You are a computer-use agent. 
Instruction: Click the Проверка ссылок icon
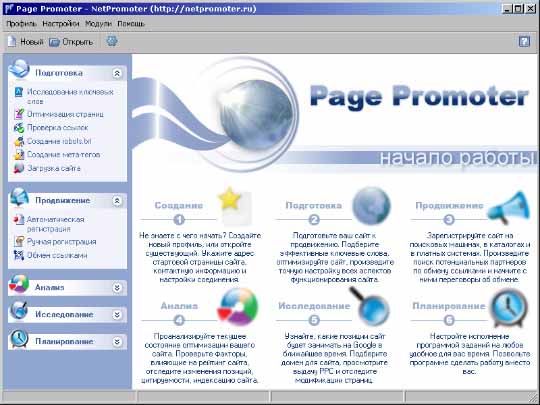[x=19, y=128]
